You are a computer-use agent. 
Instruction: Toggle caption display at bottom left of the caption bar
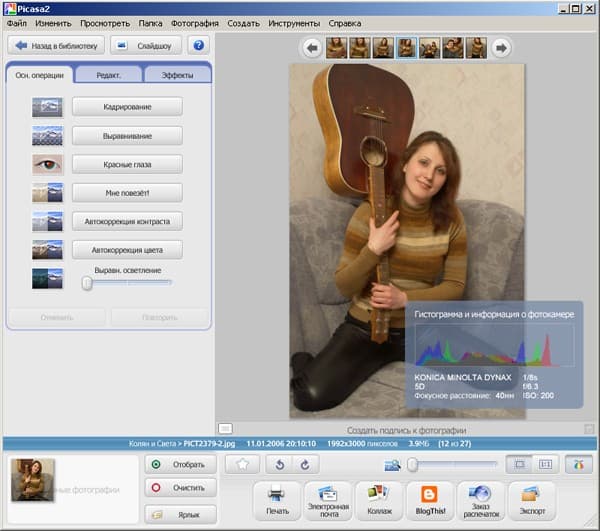(x=225, y=429)
